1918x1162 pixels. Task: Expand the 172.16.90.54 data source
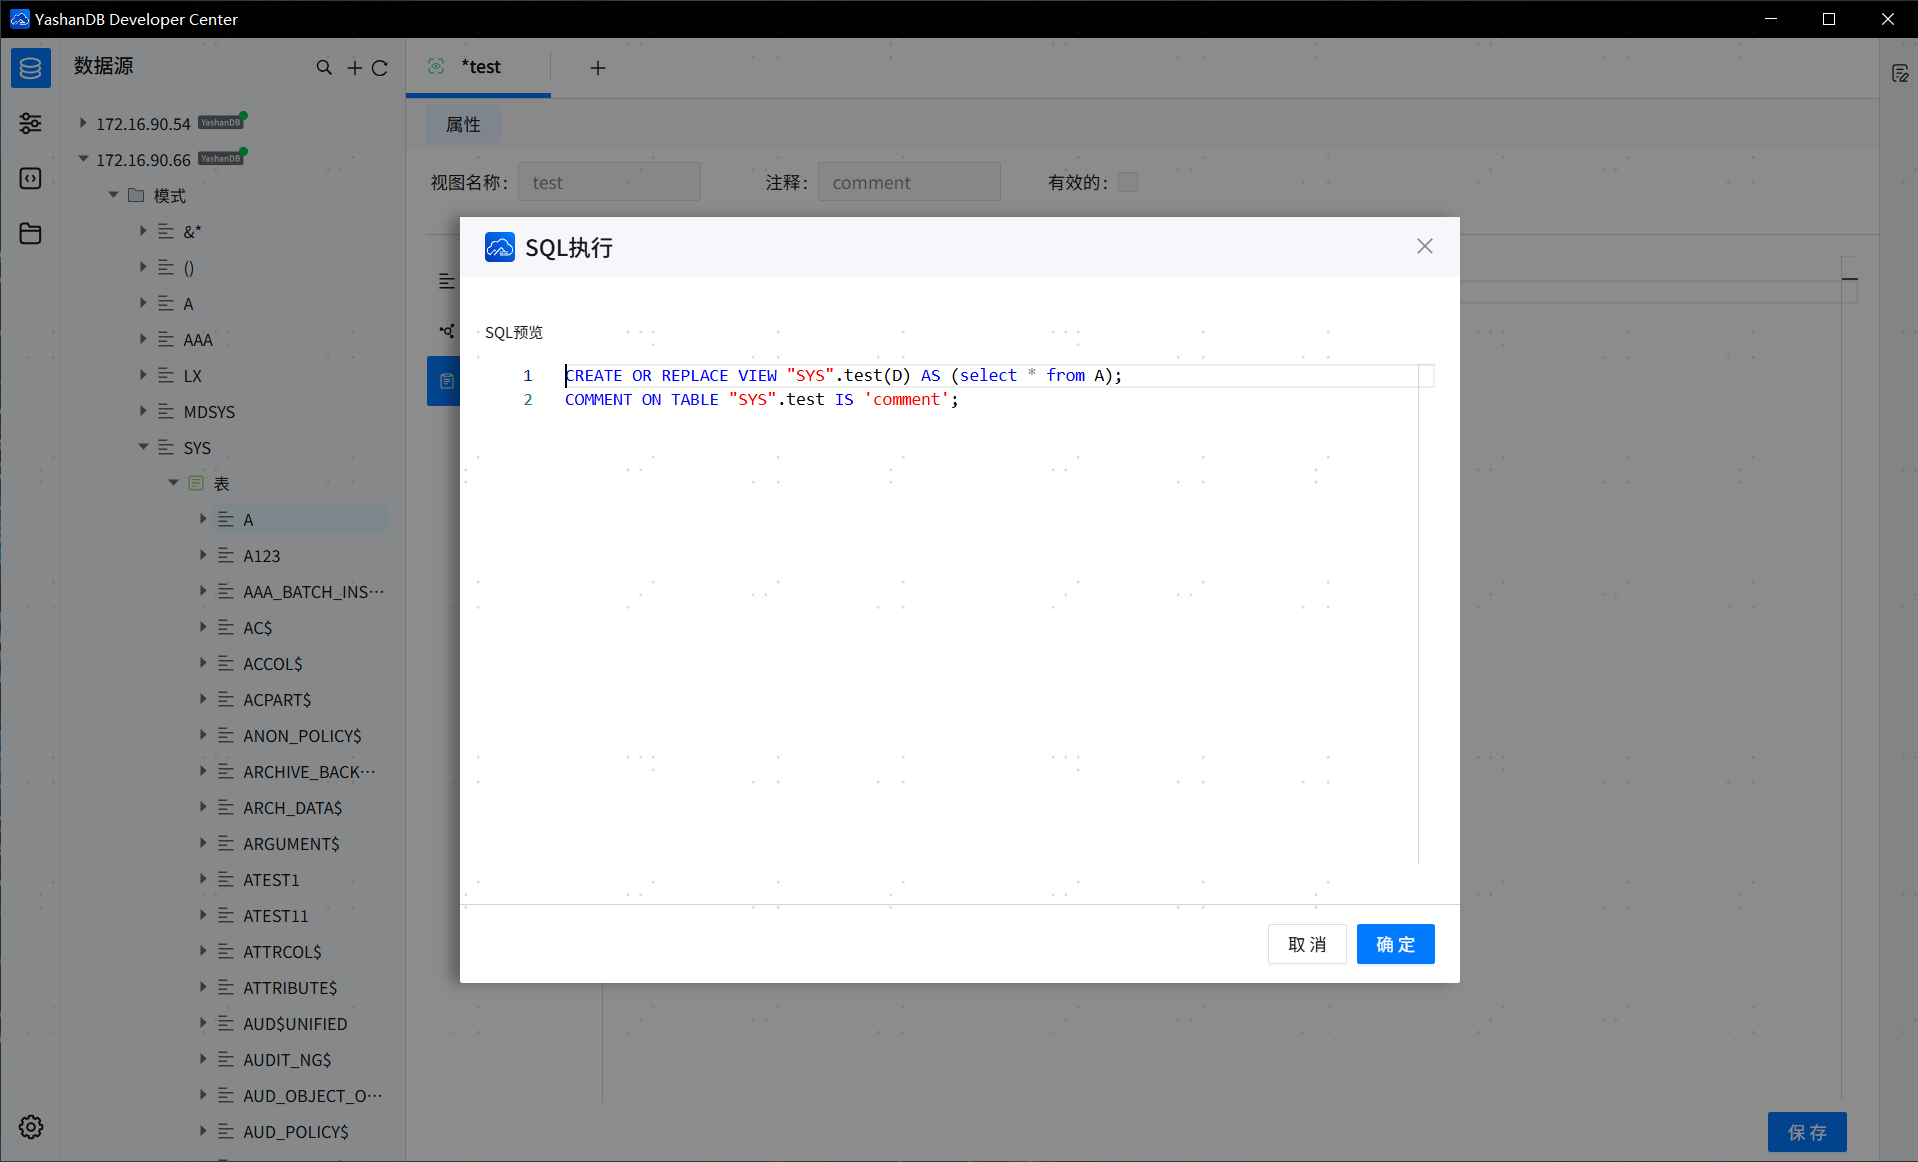click(x=84, y=123)
